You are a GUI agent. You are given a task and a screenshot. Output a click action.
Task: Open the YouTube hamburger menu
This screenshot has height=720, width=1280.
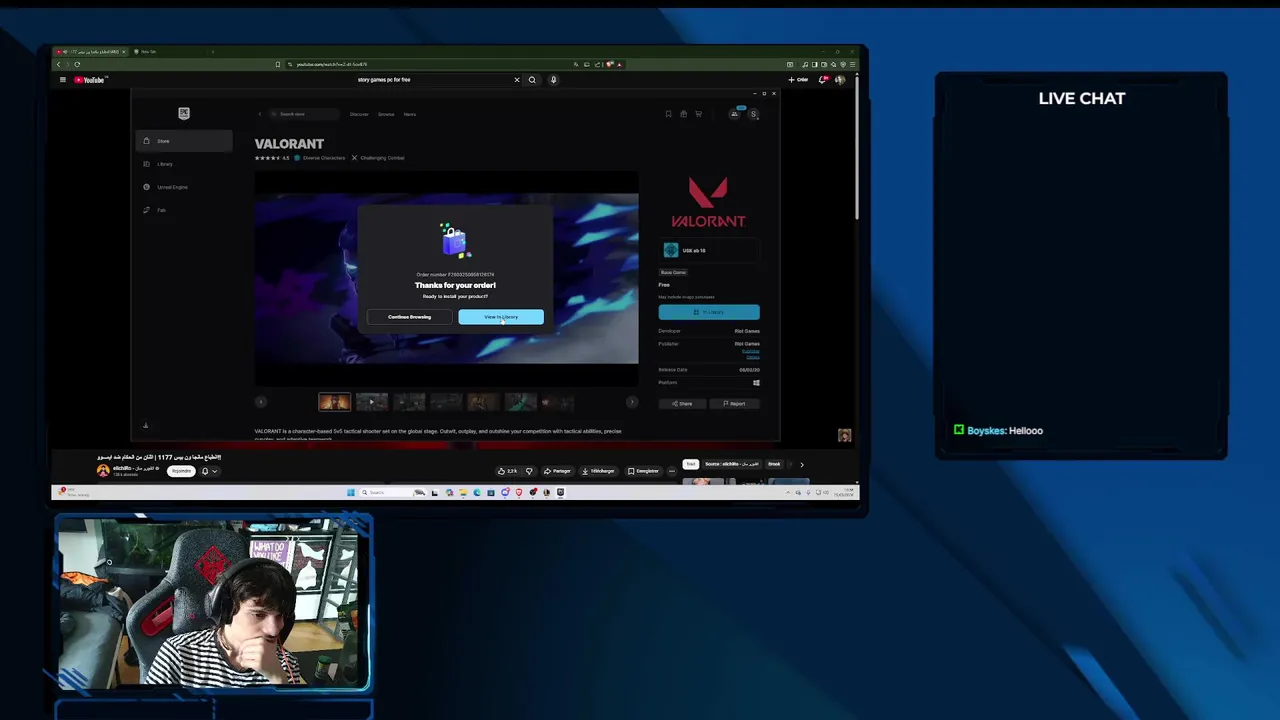(62, 80)
